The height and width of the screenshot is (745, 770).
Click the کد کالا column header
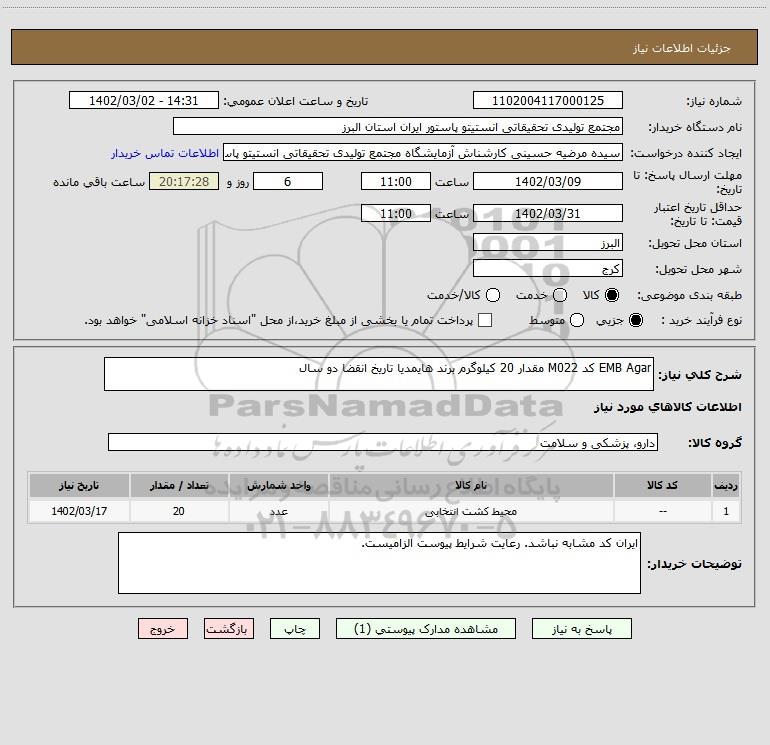pos(662,486)
